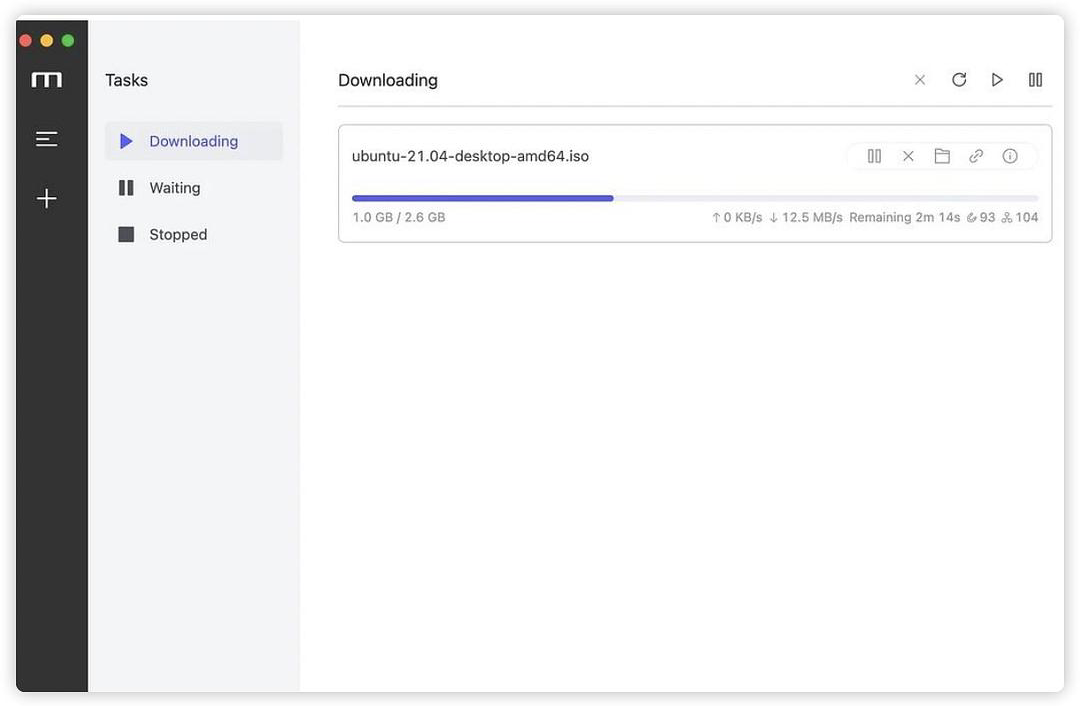The width and height of the screenshot is (1080, 706).
Task: Click the ubuntu download progress bar
Action: [694, 199]
